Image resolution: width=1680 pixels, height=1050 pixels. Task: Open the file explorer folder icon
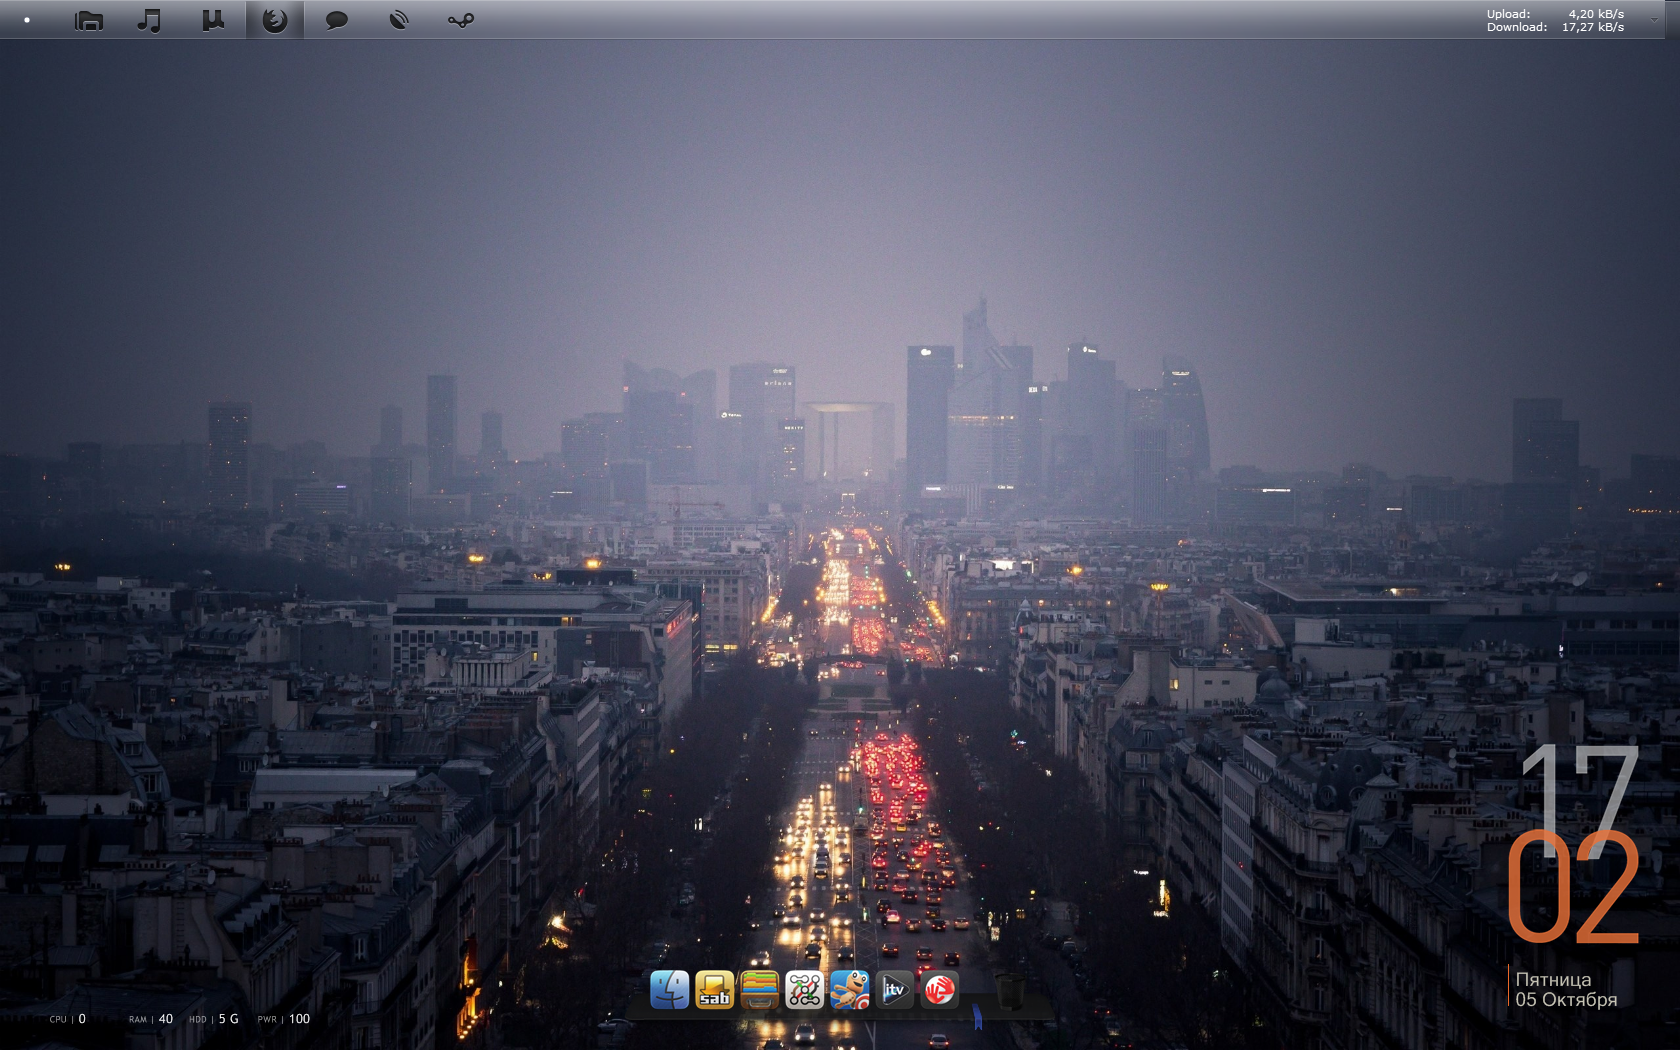pos(89,20)
